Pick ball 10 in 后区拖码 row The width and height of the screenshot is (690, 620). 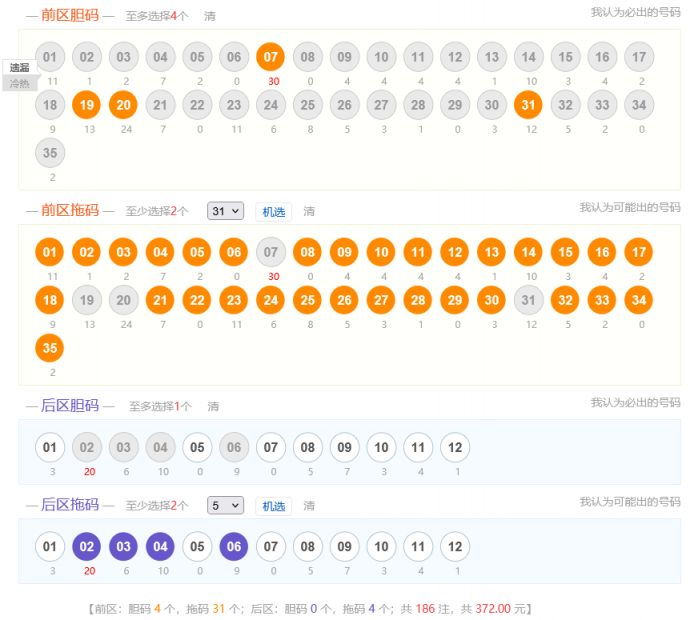381,546
